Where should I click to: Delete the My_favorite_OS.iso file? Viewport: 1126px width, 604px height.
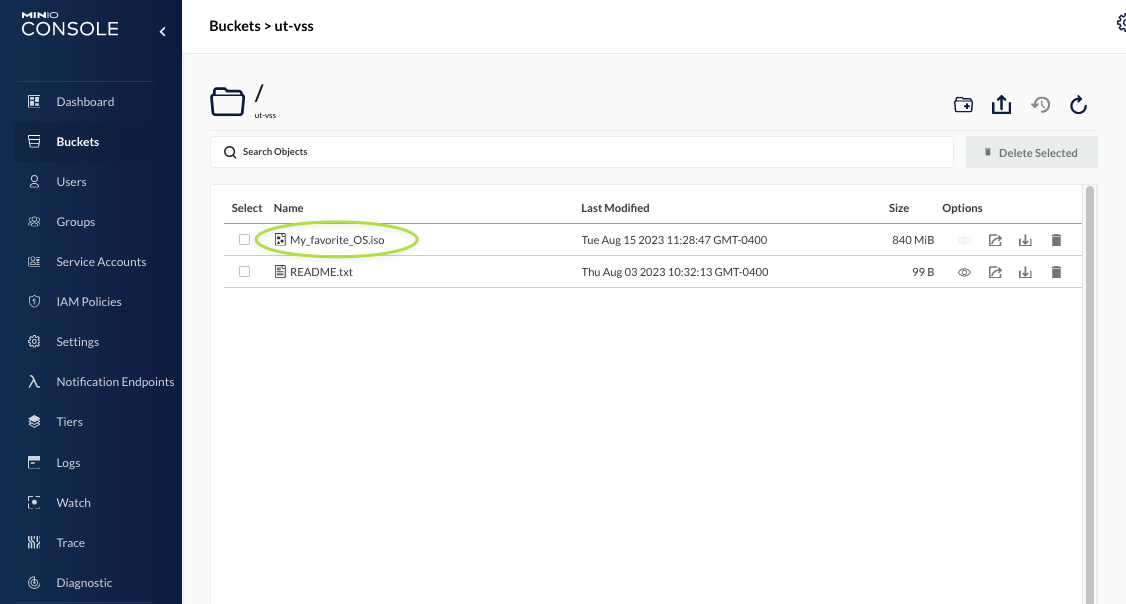(1056, 240)
